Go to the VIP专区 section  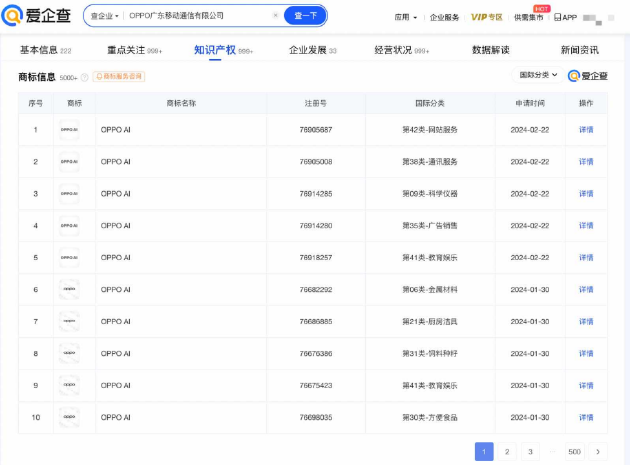(x=487, y=17)
